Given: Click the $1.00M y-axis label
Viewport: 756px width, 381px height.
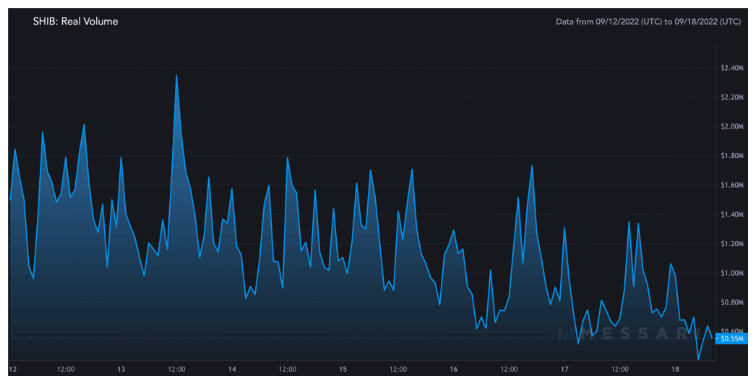Looking at the screenshot, I should click(731, 273).
